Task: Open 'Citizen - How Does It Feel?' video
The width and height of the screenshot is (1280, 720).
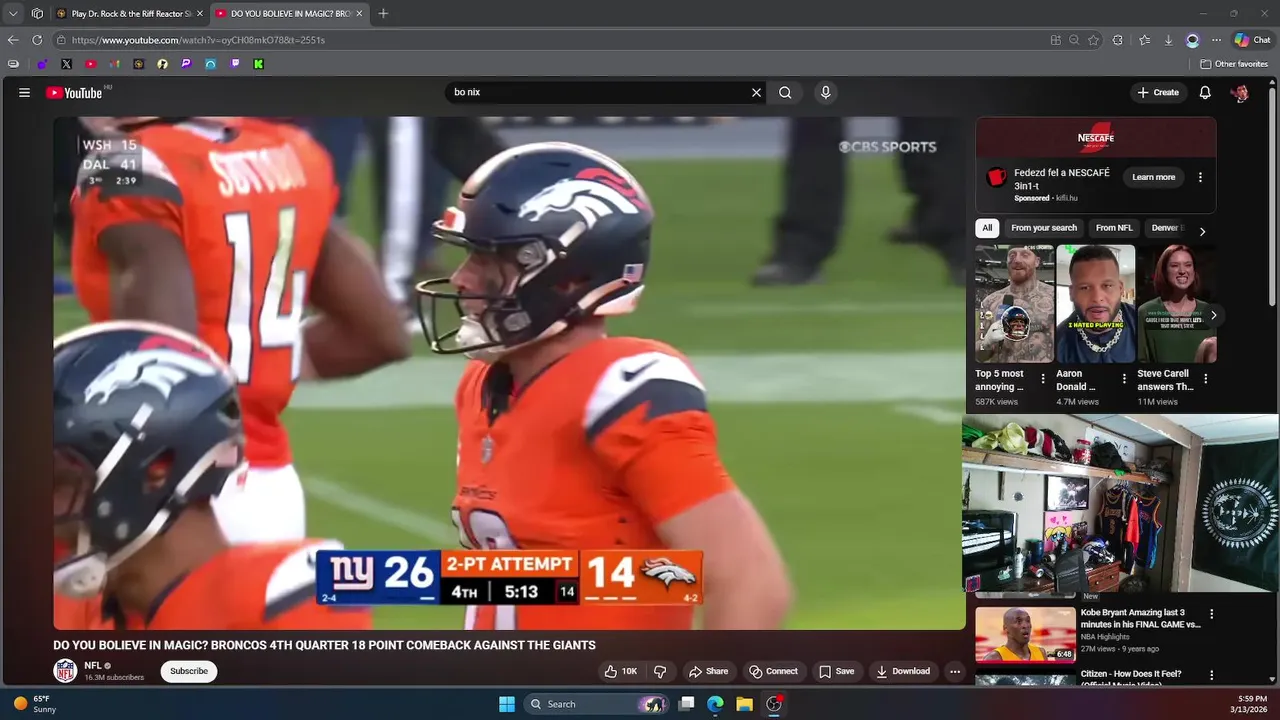Action: (1130, 674)
